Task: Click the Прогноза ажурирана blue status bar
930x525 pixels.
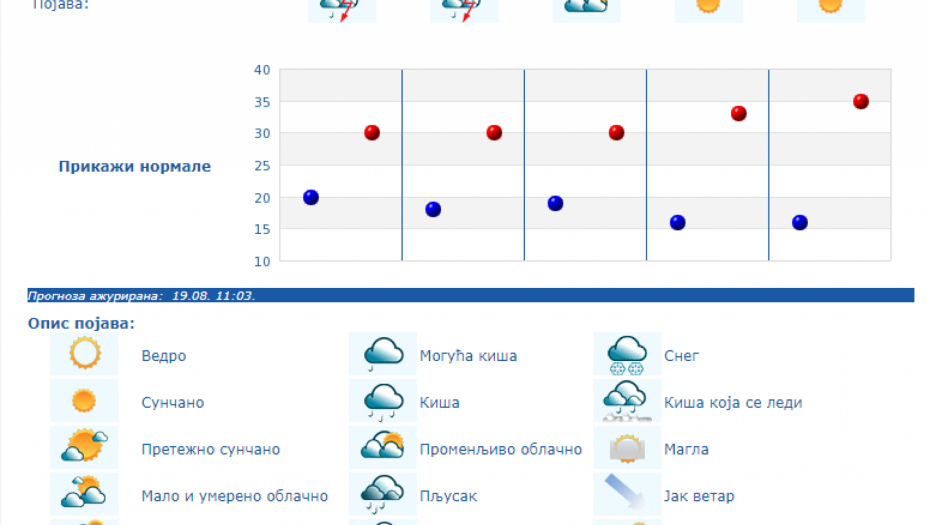Action: [x=470, y=296]
